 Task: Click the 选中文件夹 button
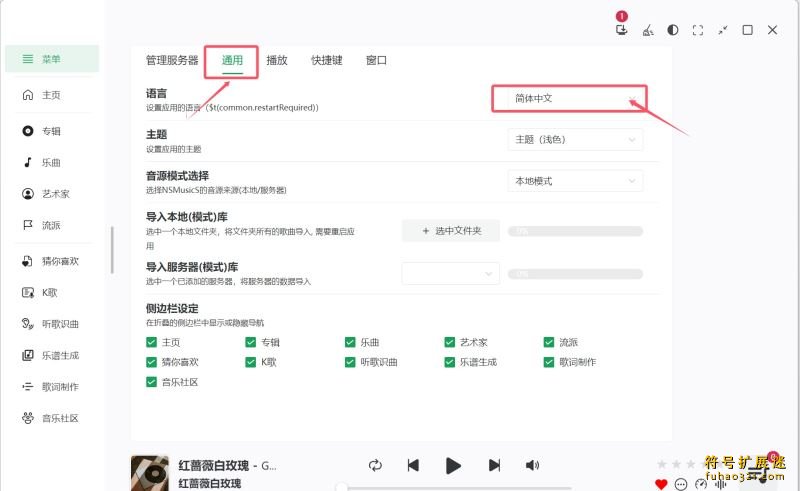[451, 231]
